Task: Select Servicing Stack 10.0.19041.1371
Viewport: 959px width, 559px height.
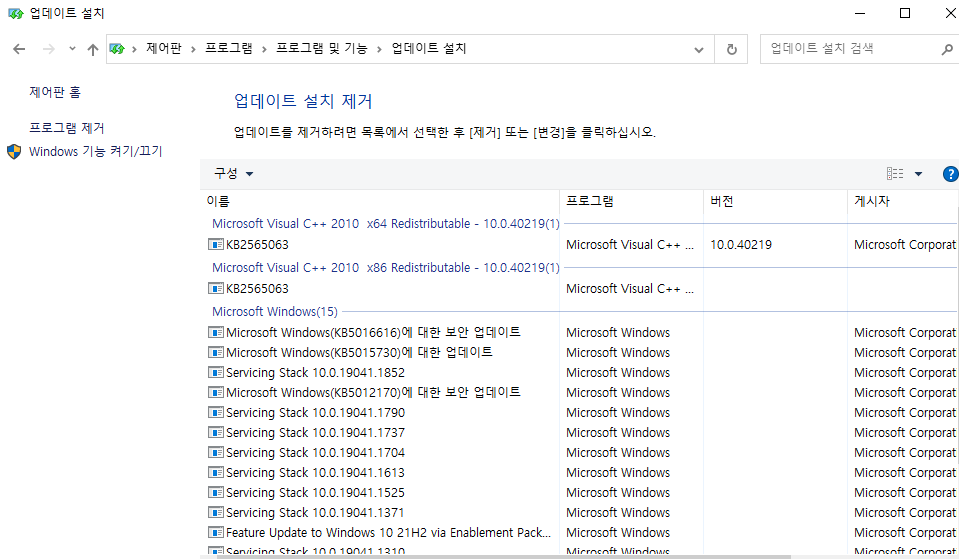Action: (316, 513)
